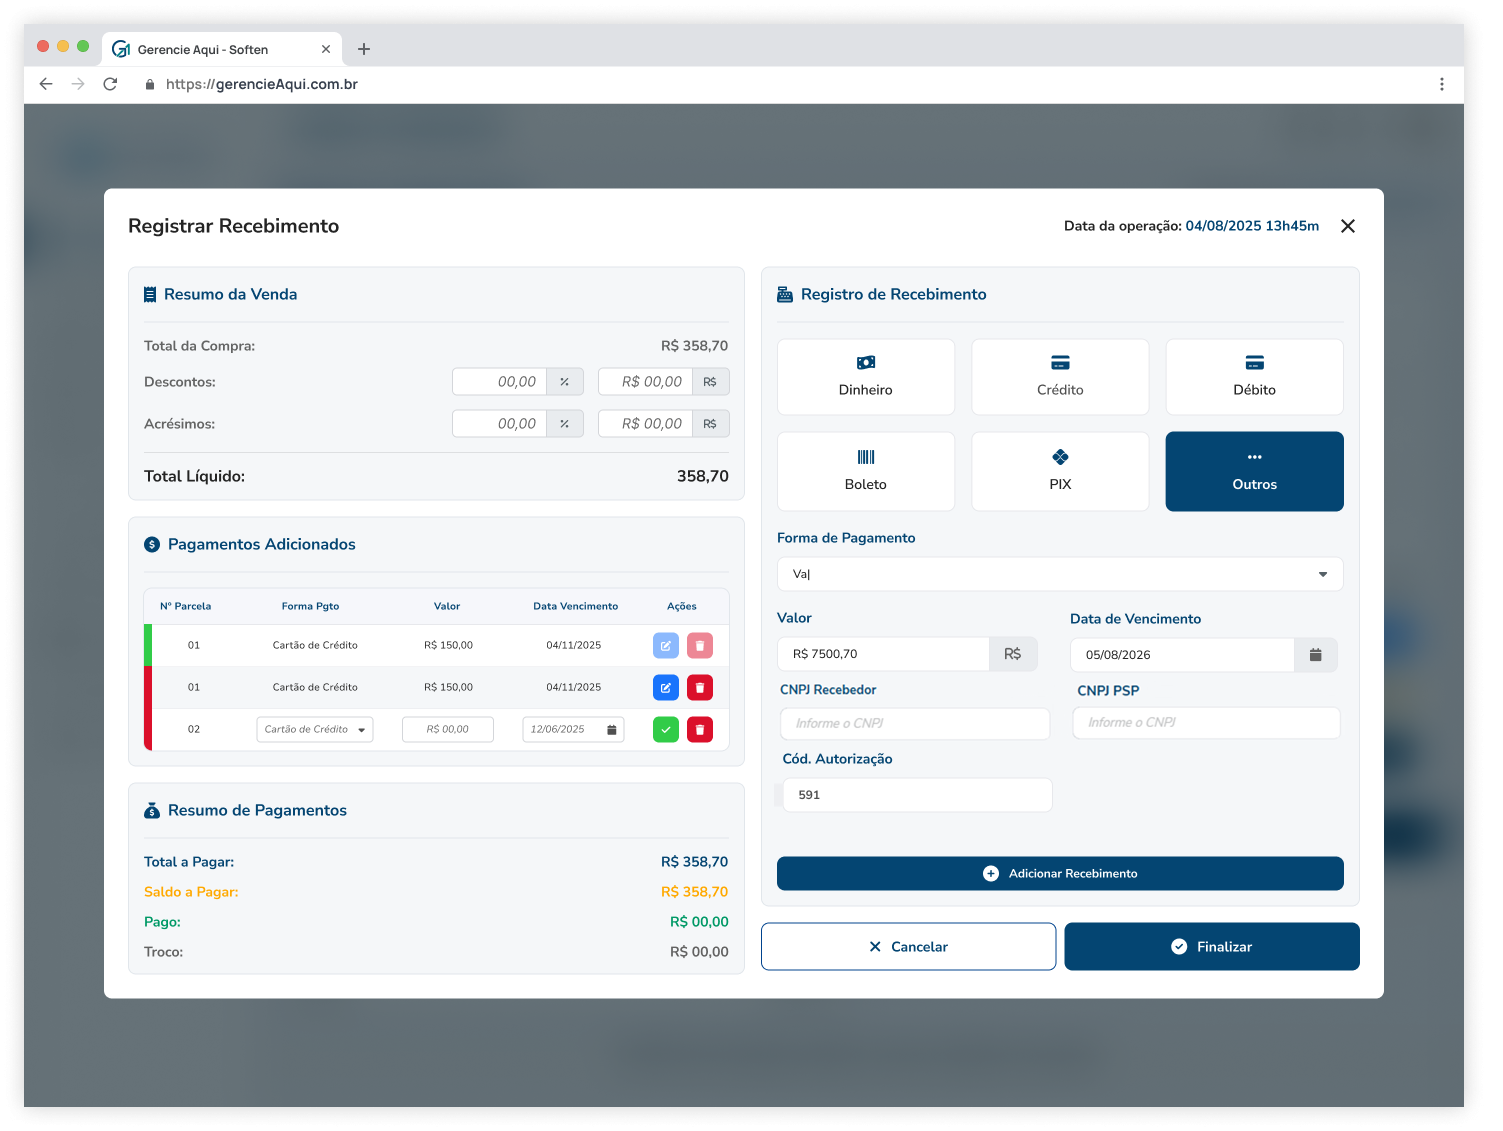Click the blue edit icon in second payment row

pos(665,688)
